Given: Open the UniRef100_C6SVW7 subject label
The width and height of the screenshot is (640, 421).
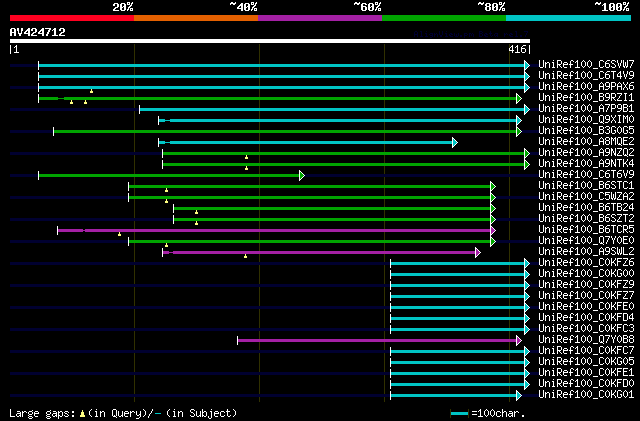Looking at the screenshot, I should 586,65.
